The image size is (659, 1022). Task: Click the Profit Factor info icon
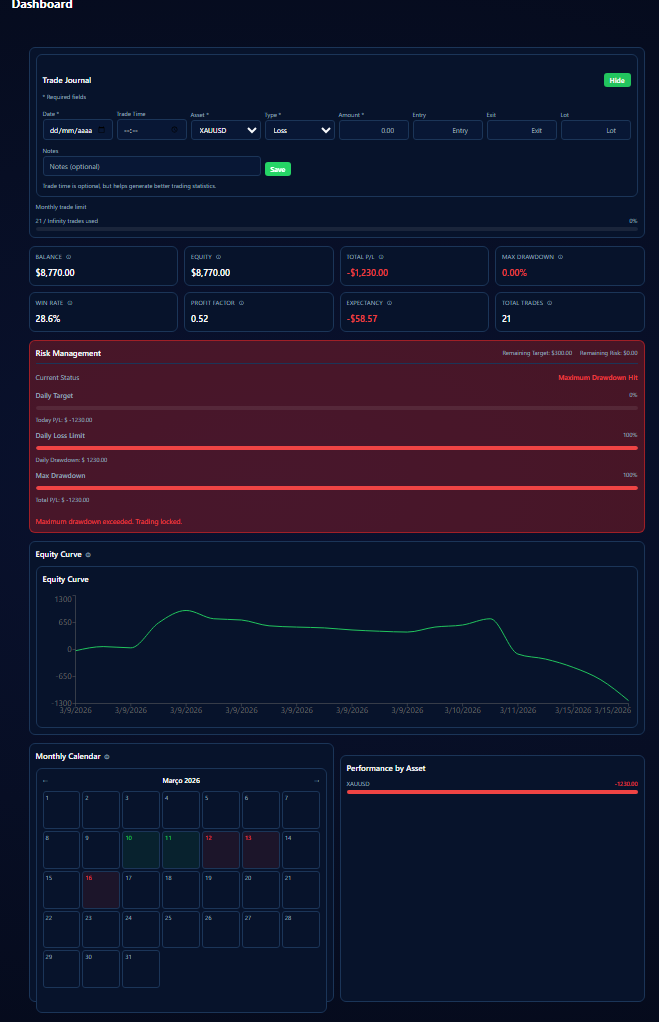click(241, 302)
